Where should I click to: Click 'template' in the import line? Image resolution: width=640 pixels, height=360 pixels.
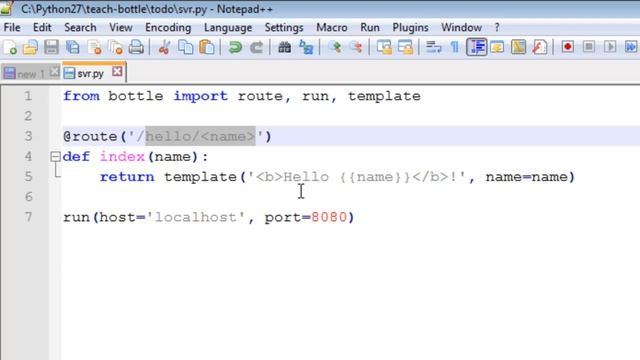coord(384,96)
